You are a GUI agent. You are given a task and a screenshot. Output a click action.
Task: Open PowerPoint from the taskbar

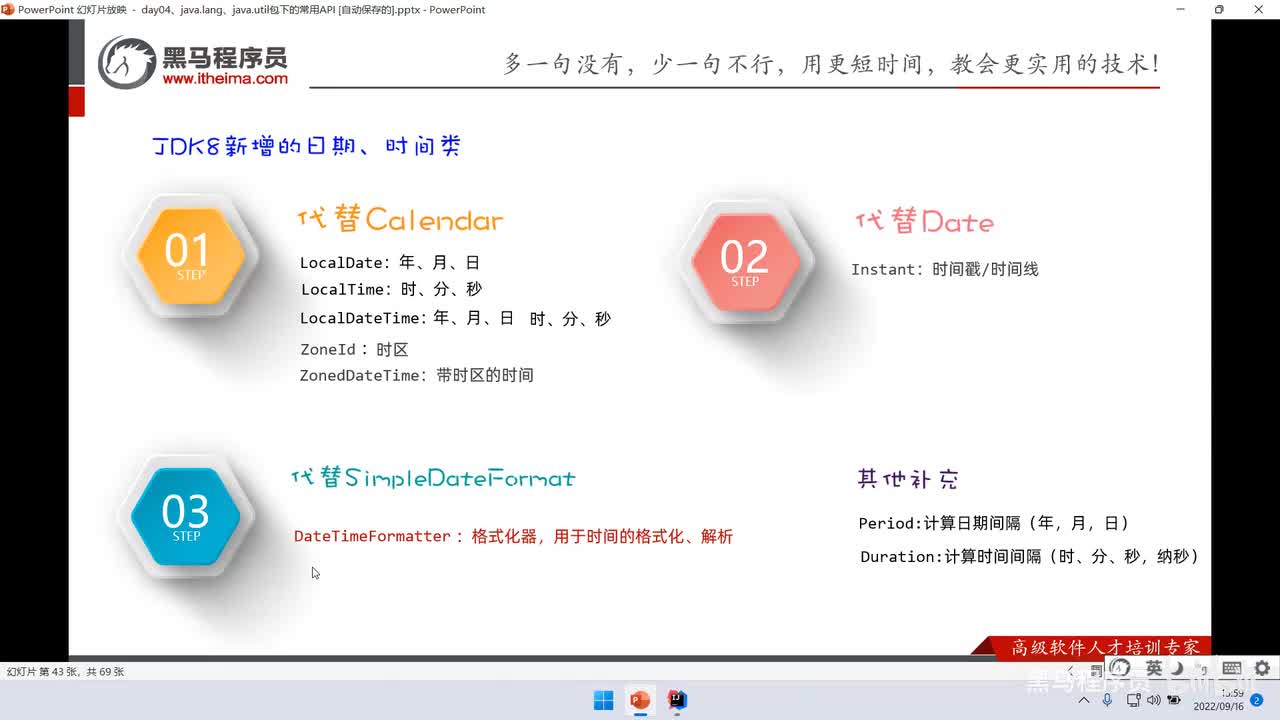pyautogui.click(x=640, y=700)
